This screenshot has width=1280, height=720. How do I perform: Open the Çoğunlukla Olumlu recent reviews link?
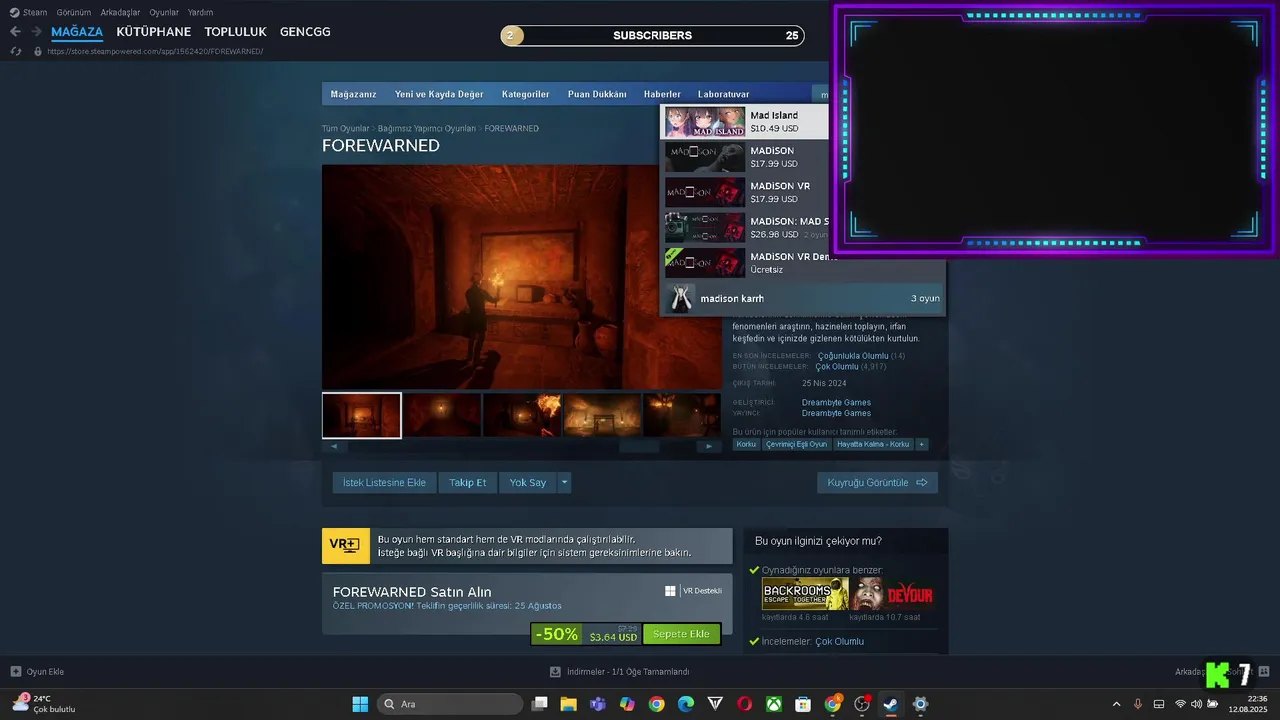coord(853,356)
